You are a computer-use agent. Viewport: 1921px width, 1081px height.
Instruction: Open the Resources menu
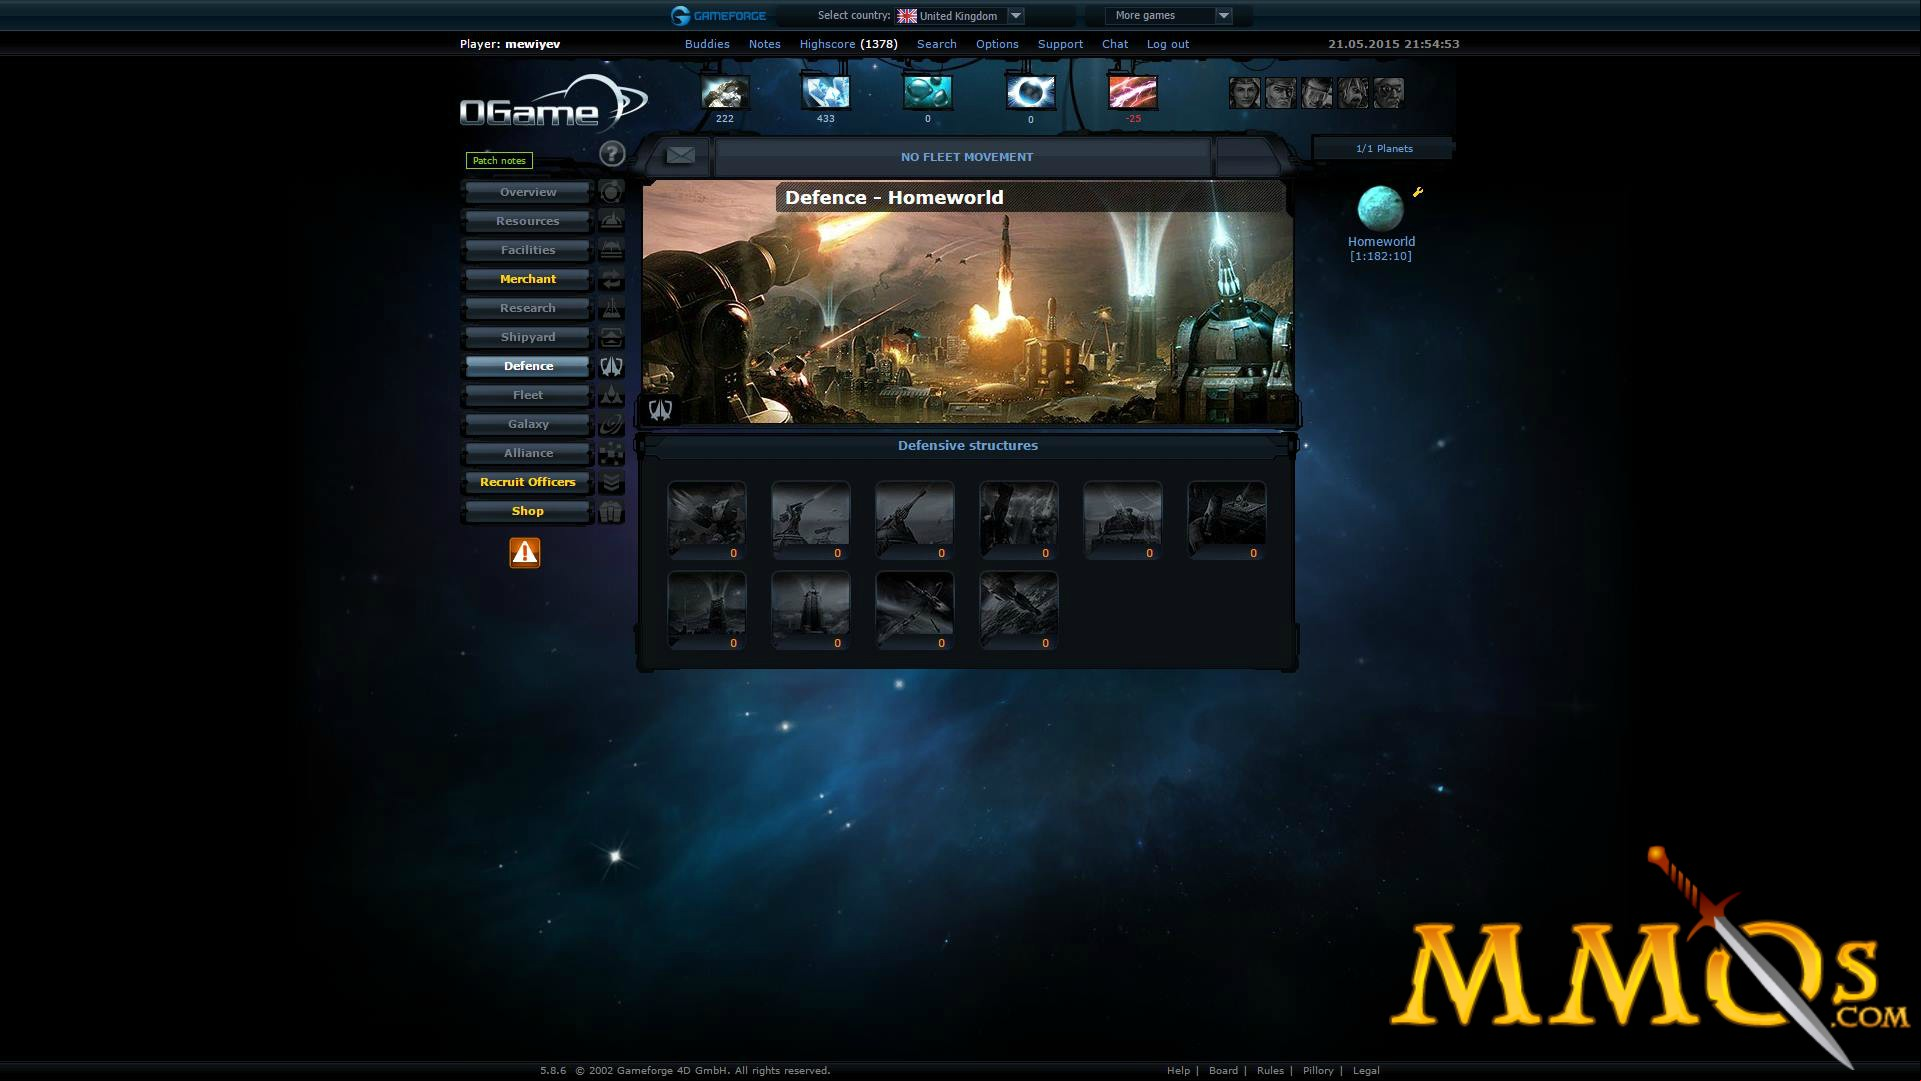pos(528,221)
